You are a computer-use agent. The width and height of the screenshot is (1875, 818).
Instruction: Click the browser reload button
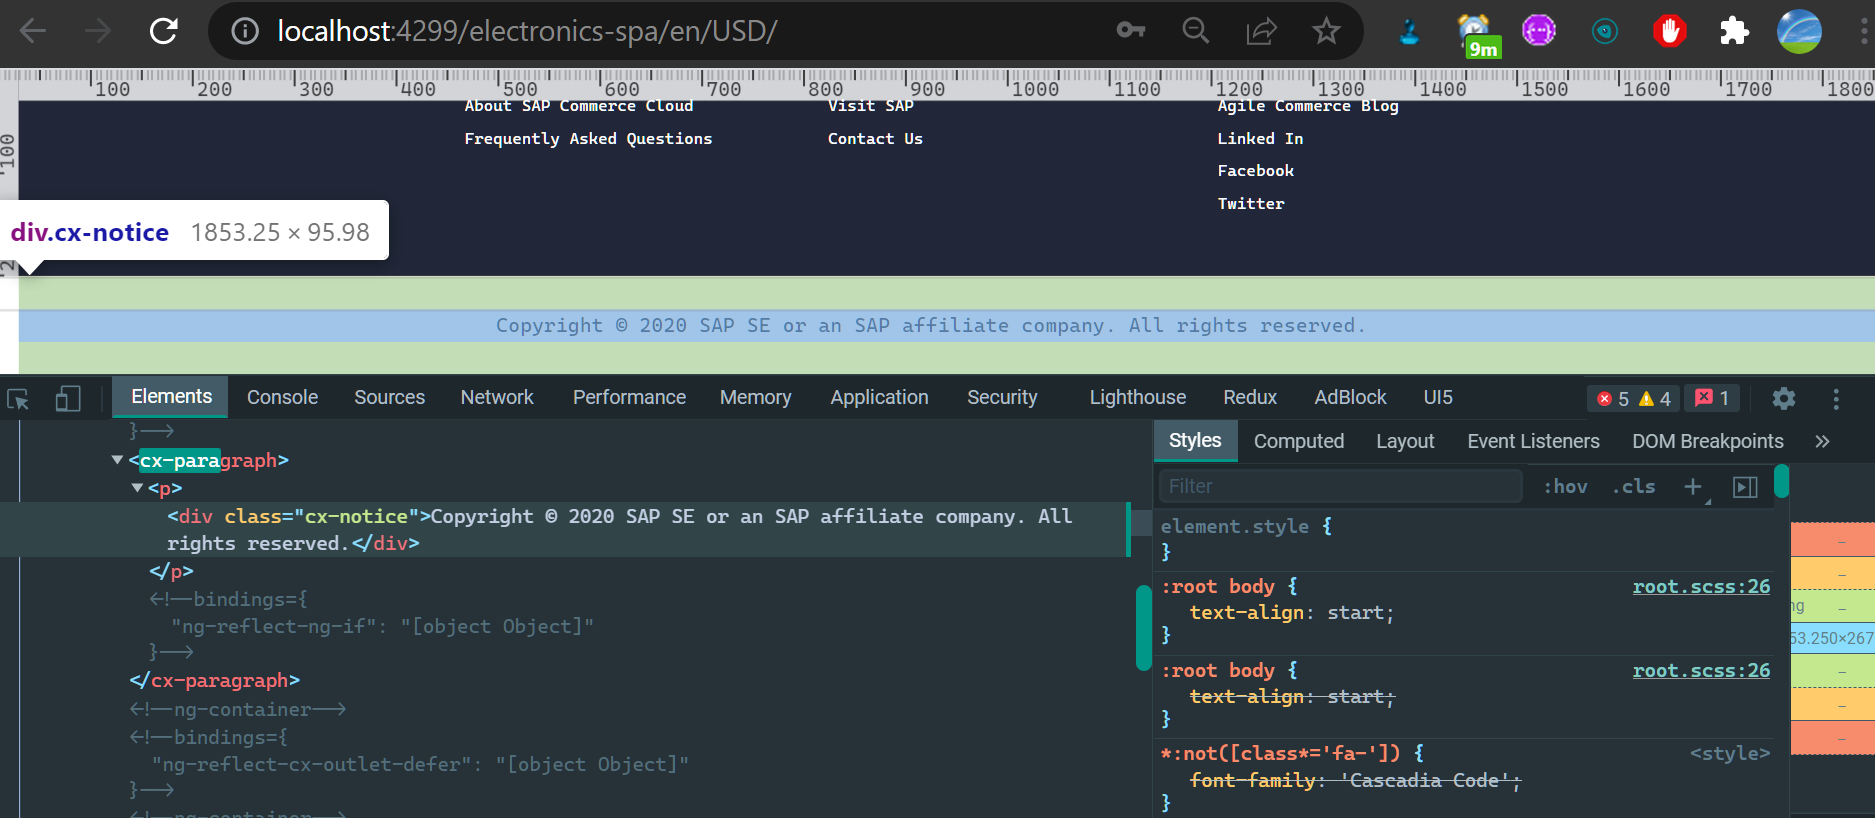[x=163, y=31]
